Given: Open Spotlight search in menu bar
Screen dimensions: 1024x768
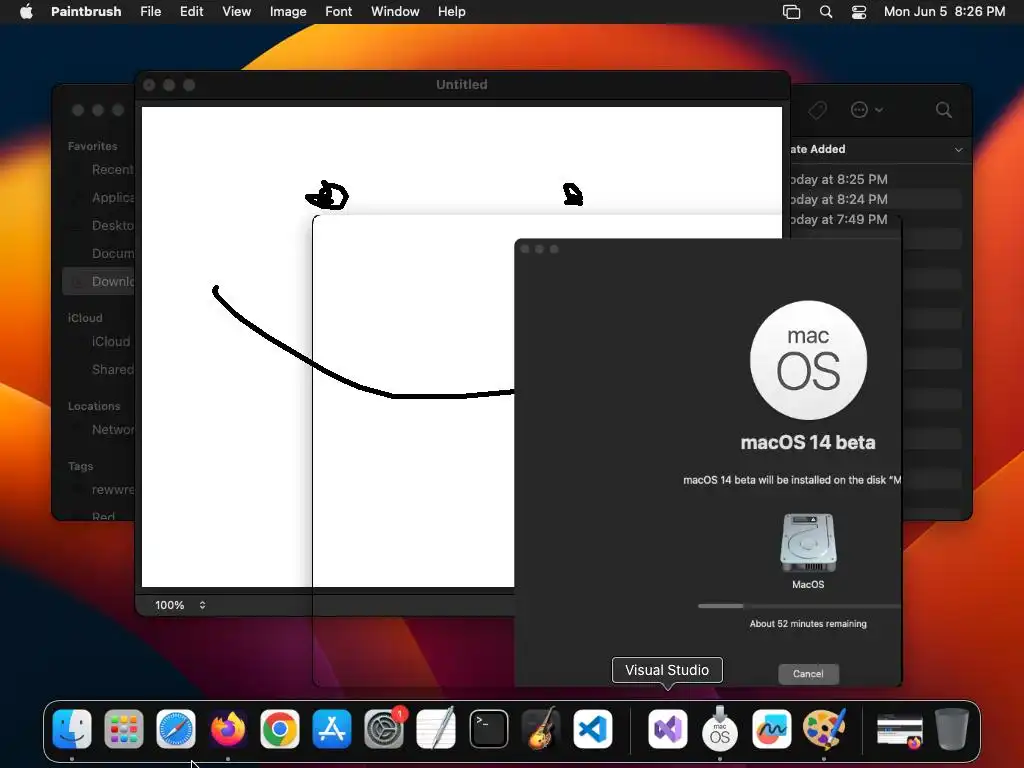Looking at the screenshot, I should point(826,12).
